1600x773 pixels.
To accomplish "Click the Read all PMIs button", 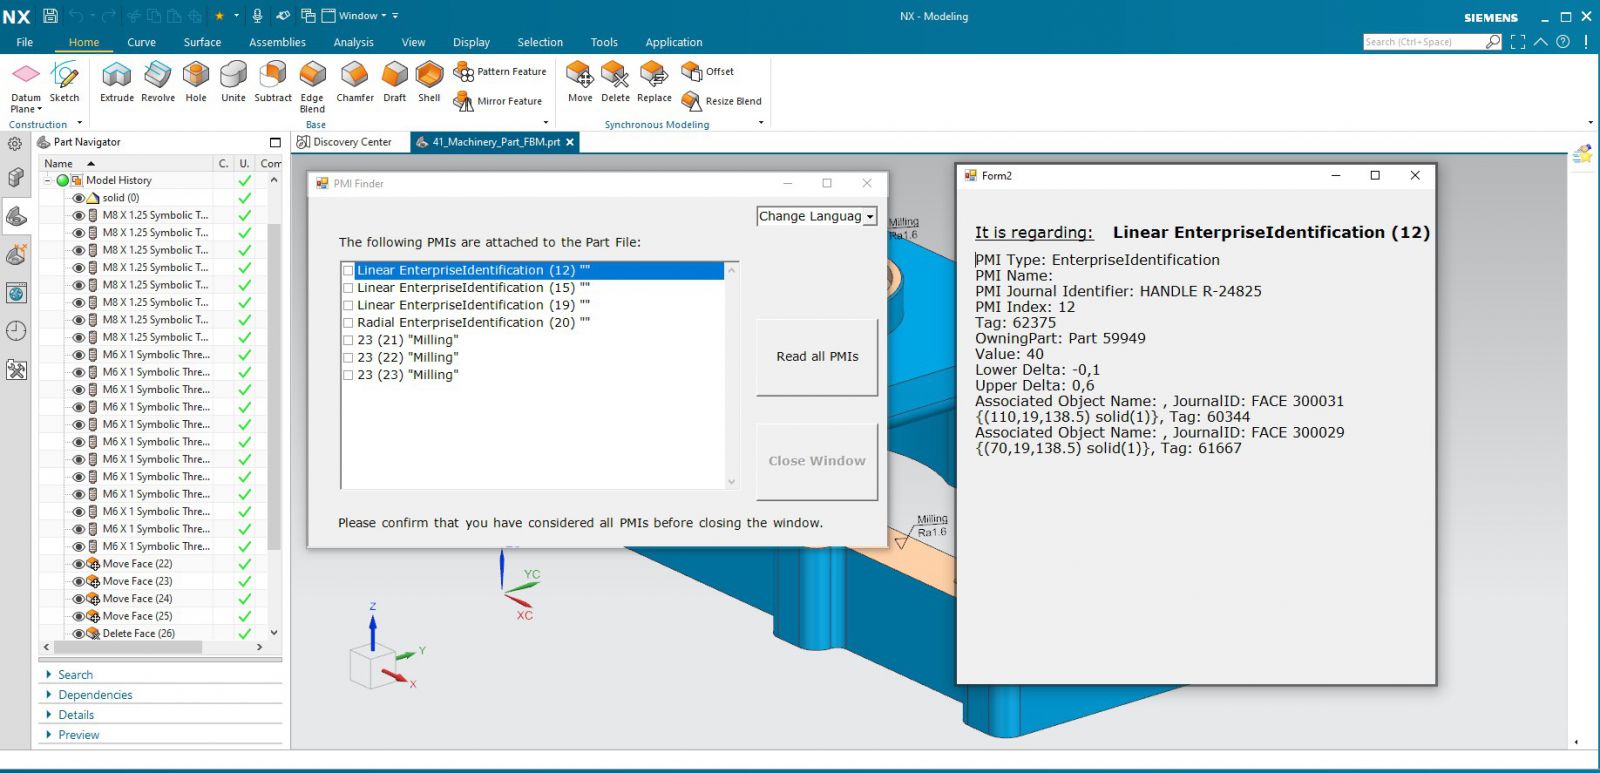I will [817, 357].
